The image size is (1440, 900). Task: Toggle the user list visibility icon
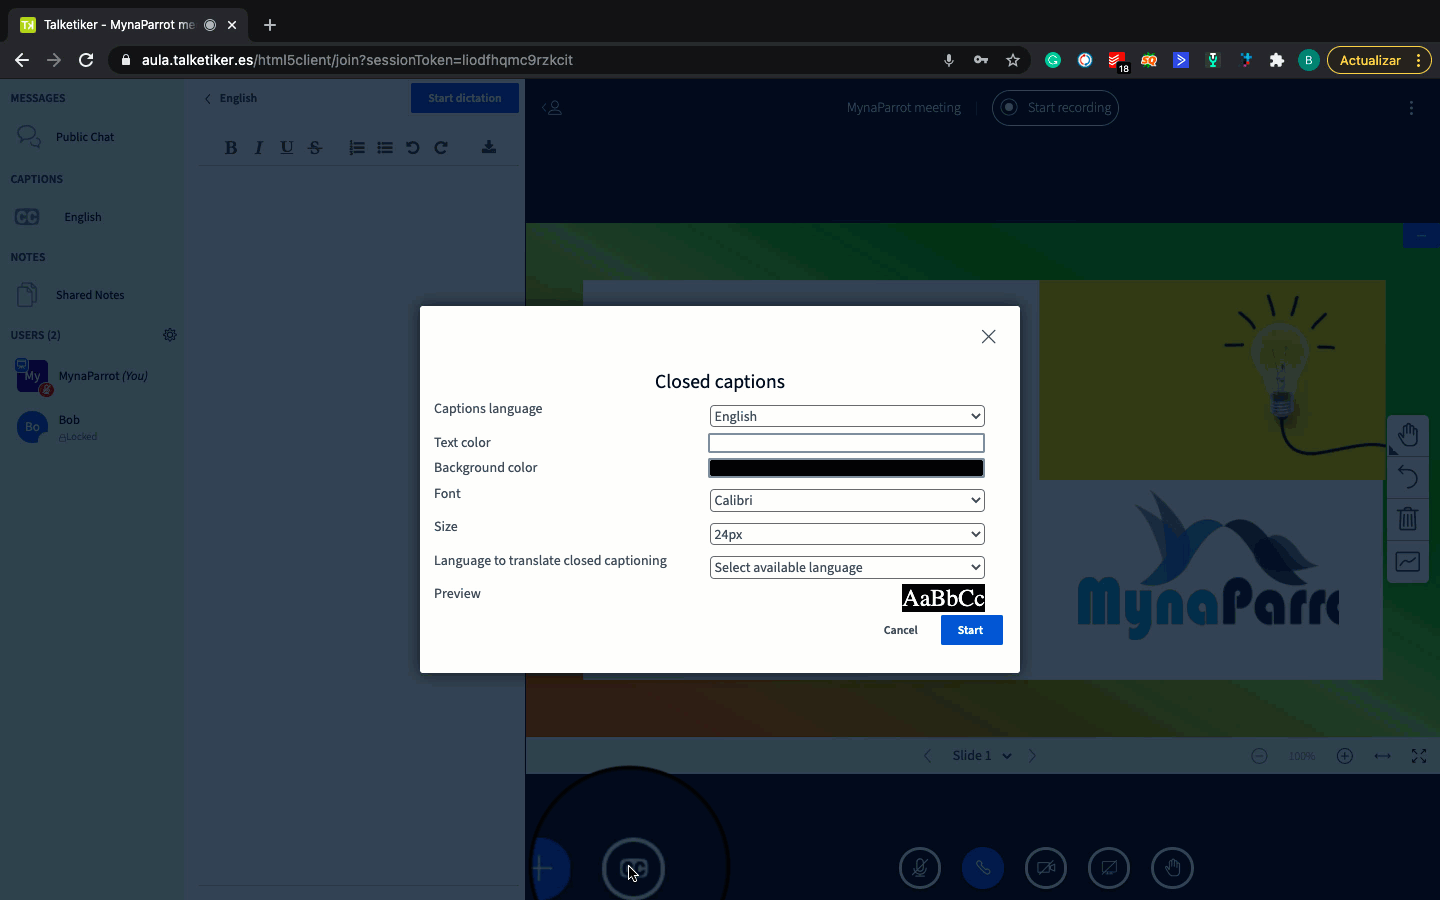click(552, 107)
